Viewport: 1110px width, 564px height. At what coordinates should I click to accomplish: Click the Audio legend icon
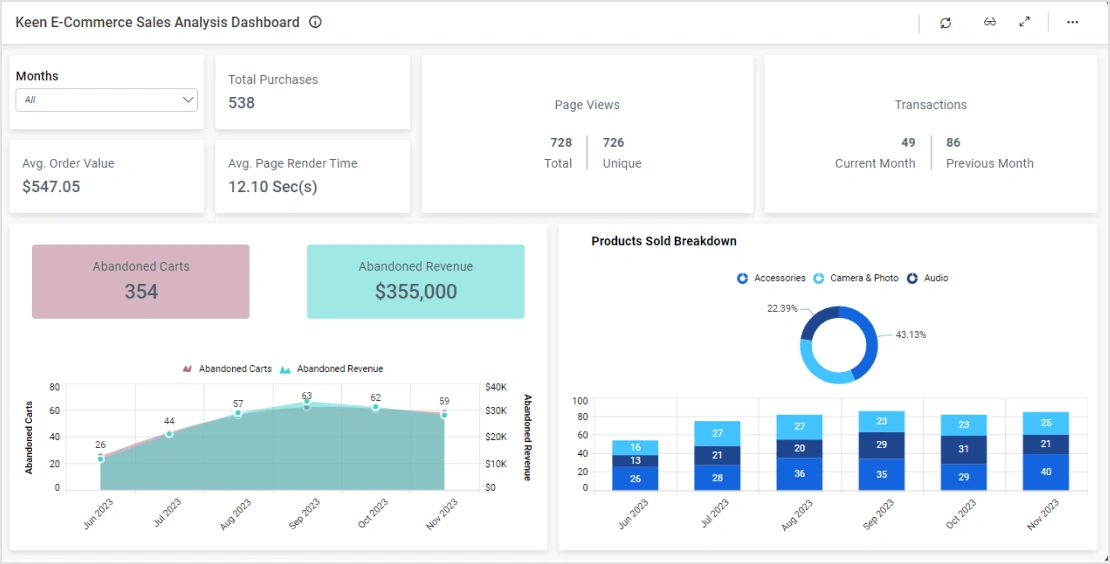point(912,278)
